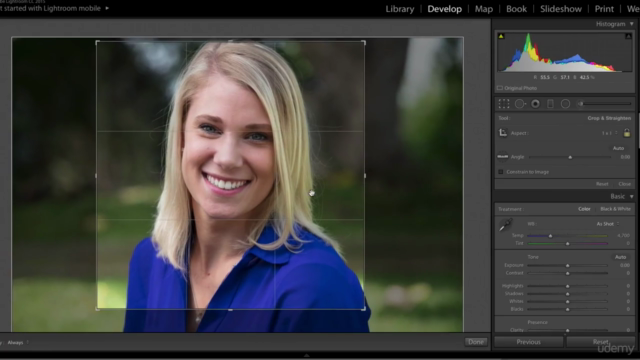Click the Temp slider handle
Viewport: 640px width, 360px height.
coord(550,236)
